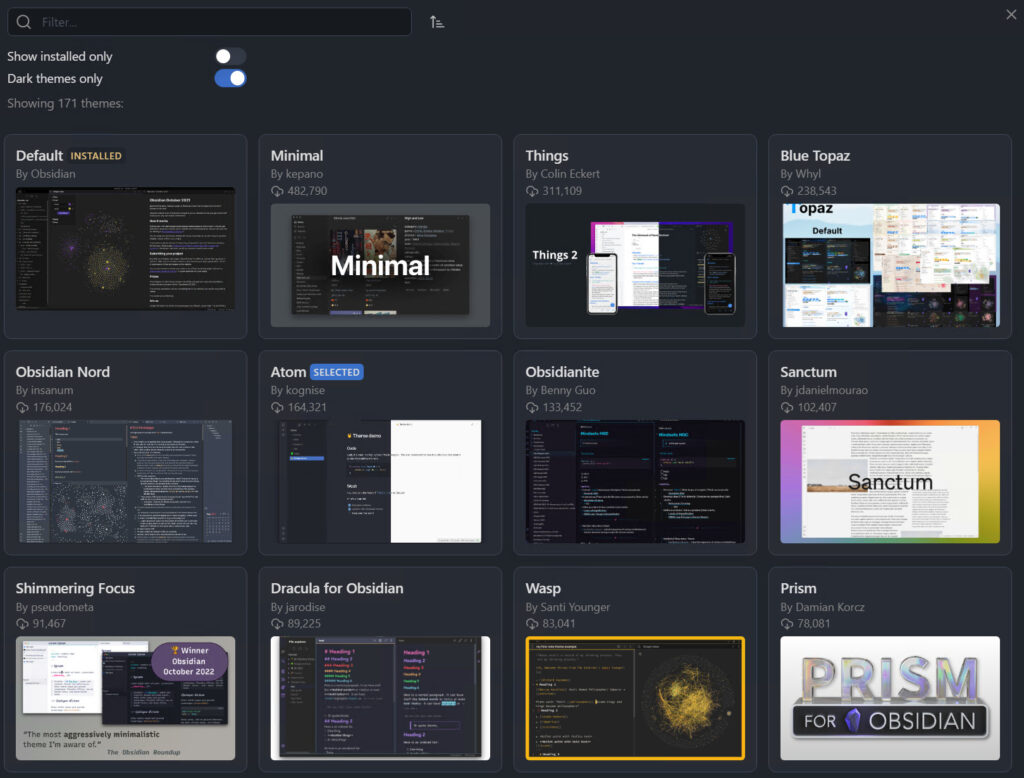Open the Shimmering Focus theme title

coord(75,588)
